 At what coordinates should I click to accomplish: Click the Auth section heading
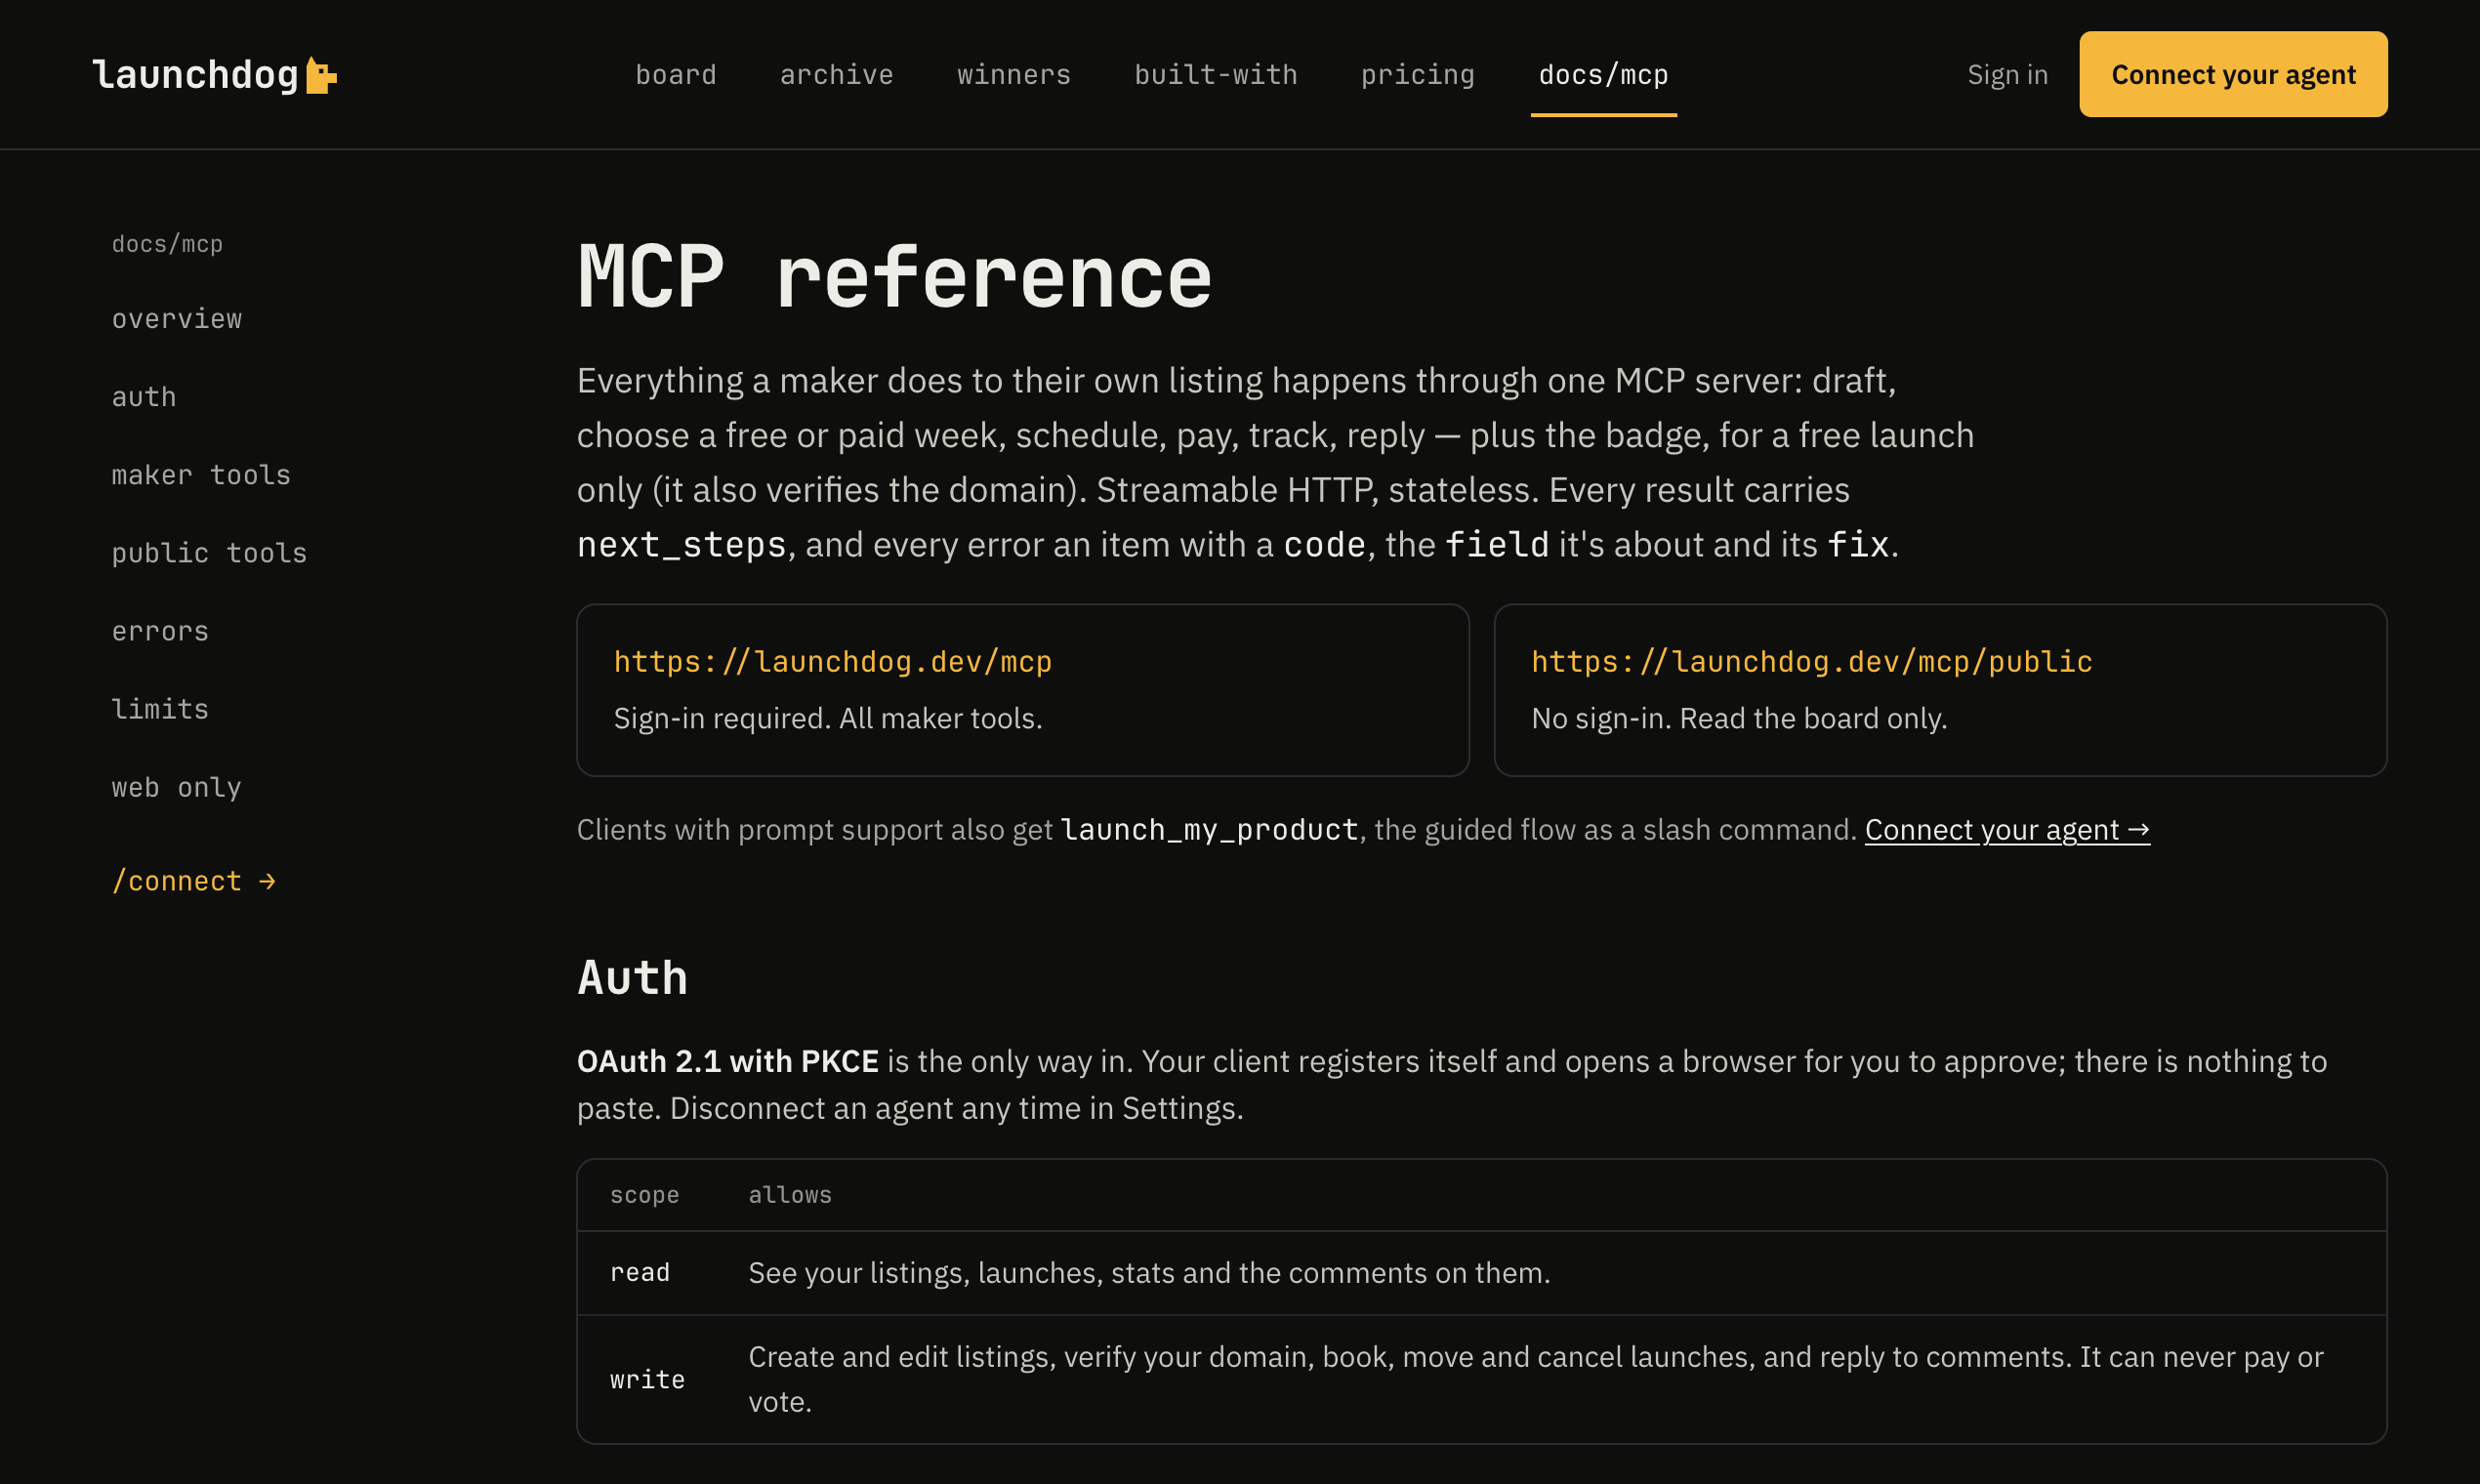tap(633, 978)
